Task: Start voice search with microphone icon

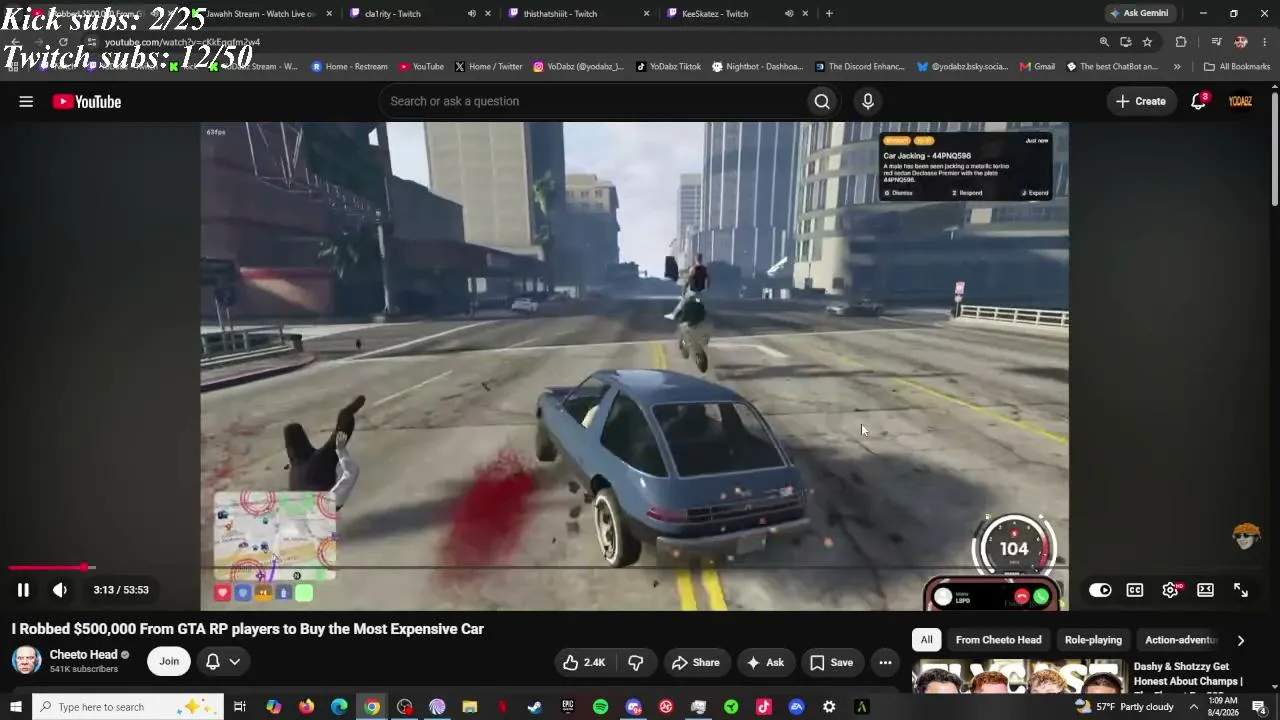Action: tap(868, 101)
